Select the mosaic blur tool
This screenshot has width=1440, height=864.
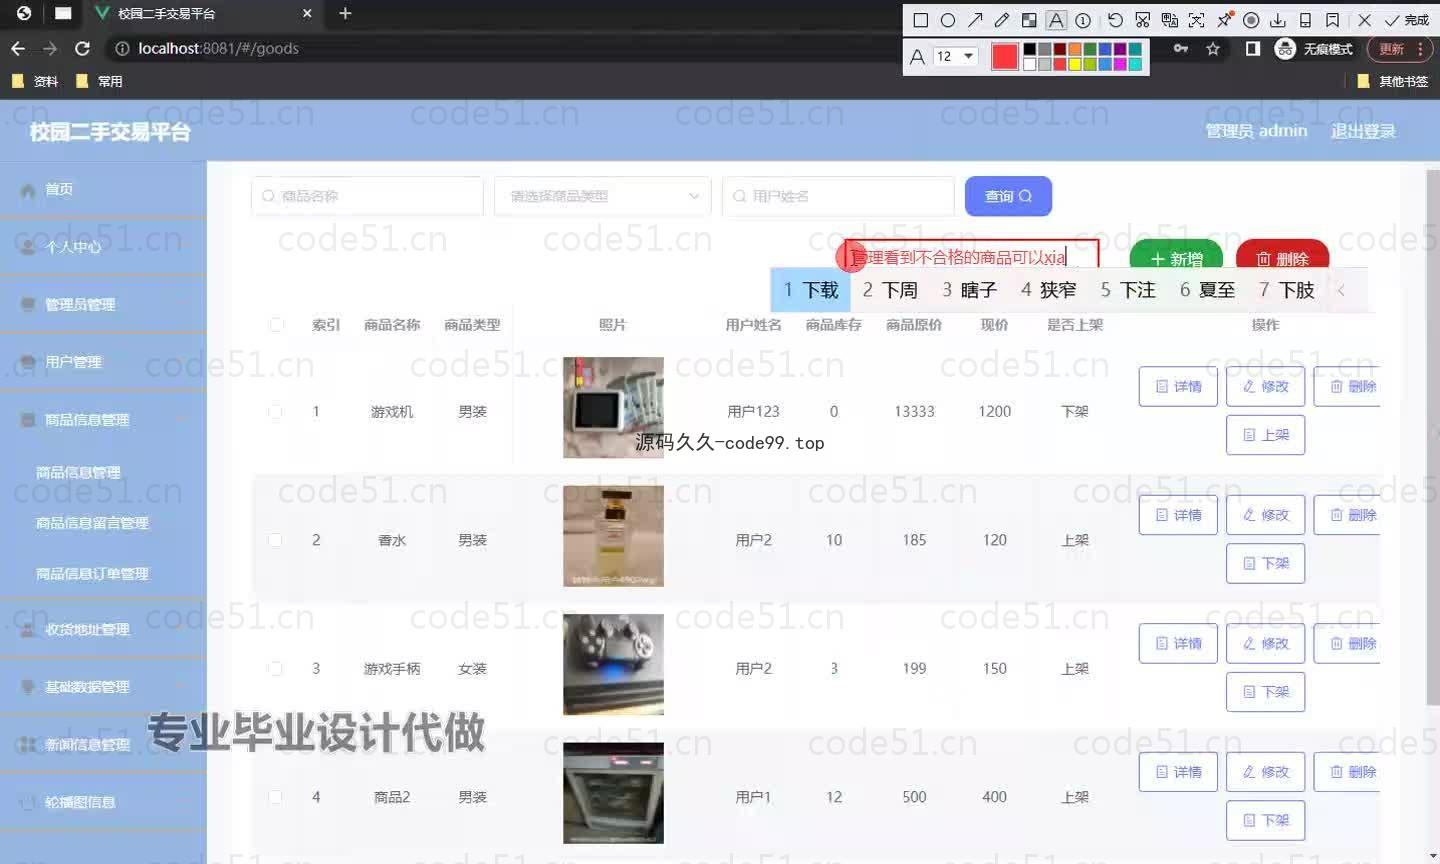pyautogui.click(x=1029, y=20)
